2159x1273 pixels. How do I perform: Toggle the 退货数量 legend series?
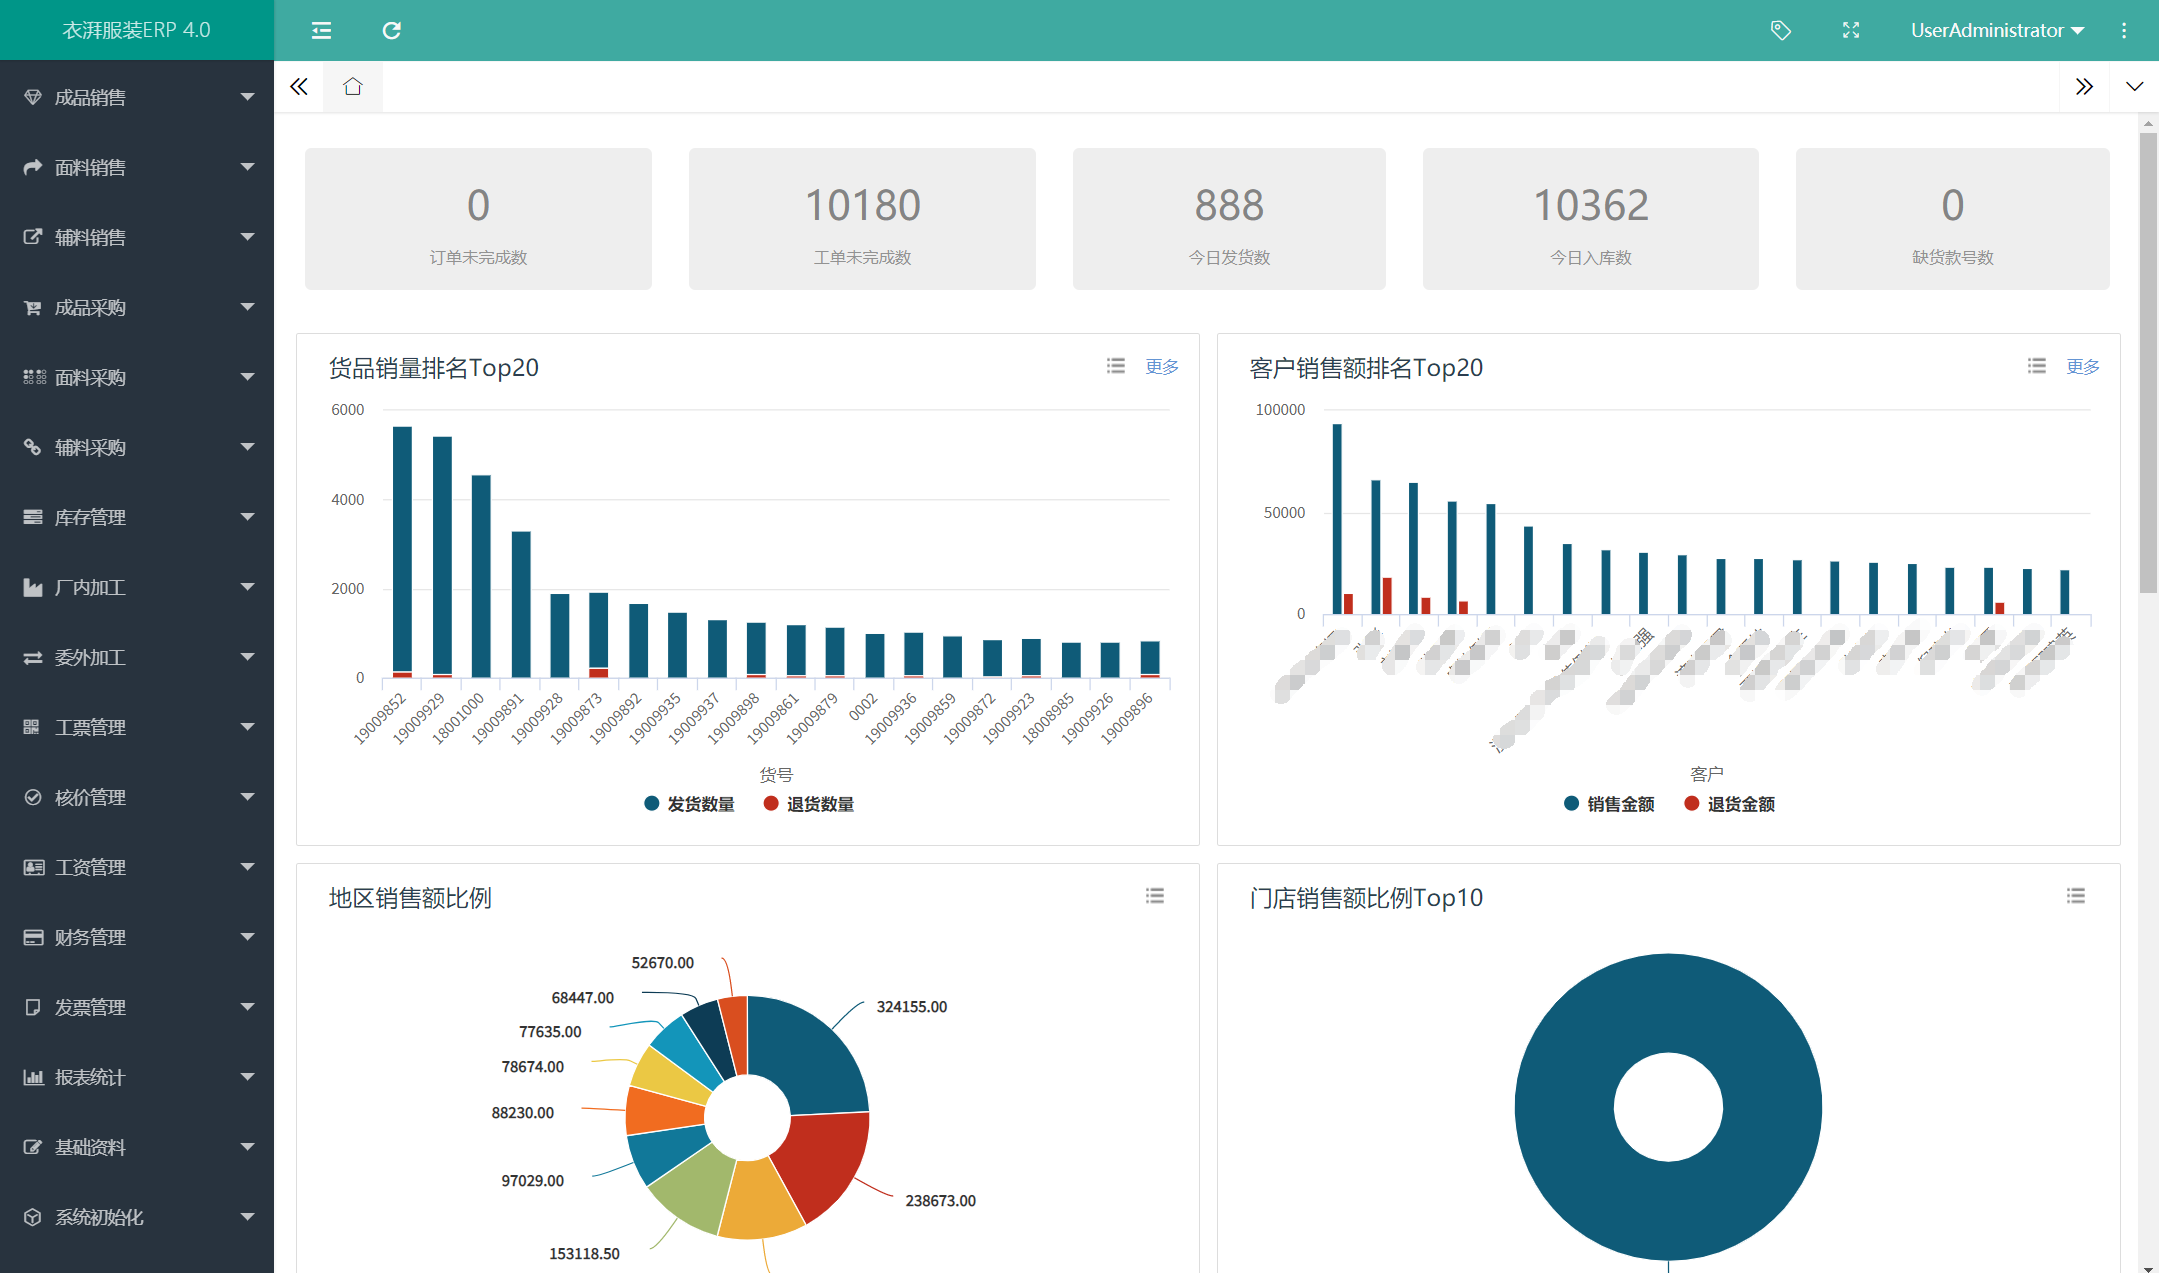809,804
